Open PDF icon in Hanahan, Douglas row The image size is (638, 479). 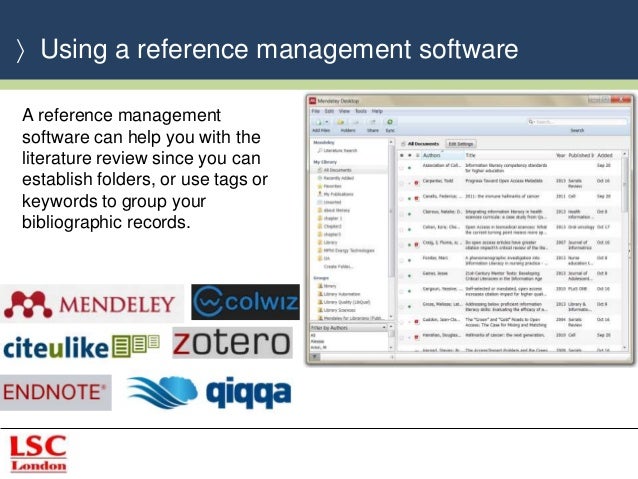[x=417, y=337]
